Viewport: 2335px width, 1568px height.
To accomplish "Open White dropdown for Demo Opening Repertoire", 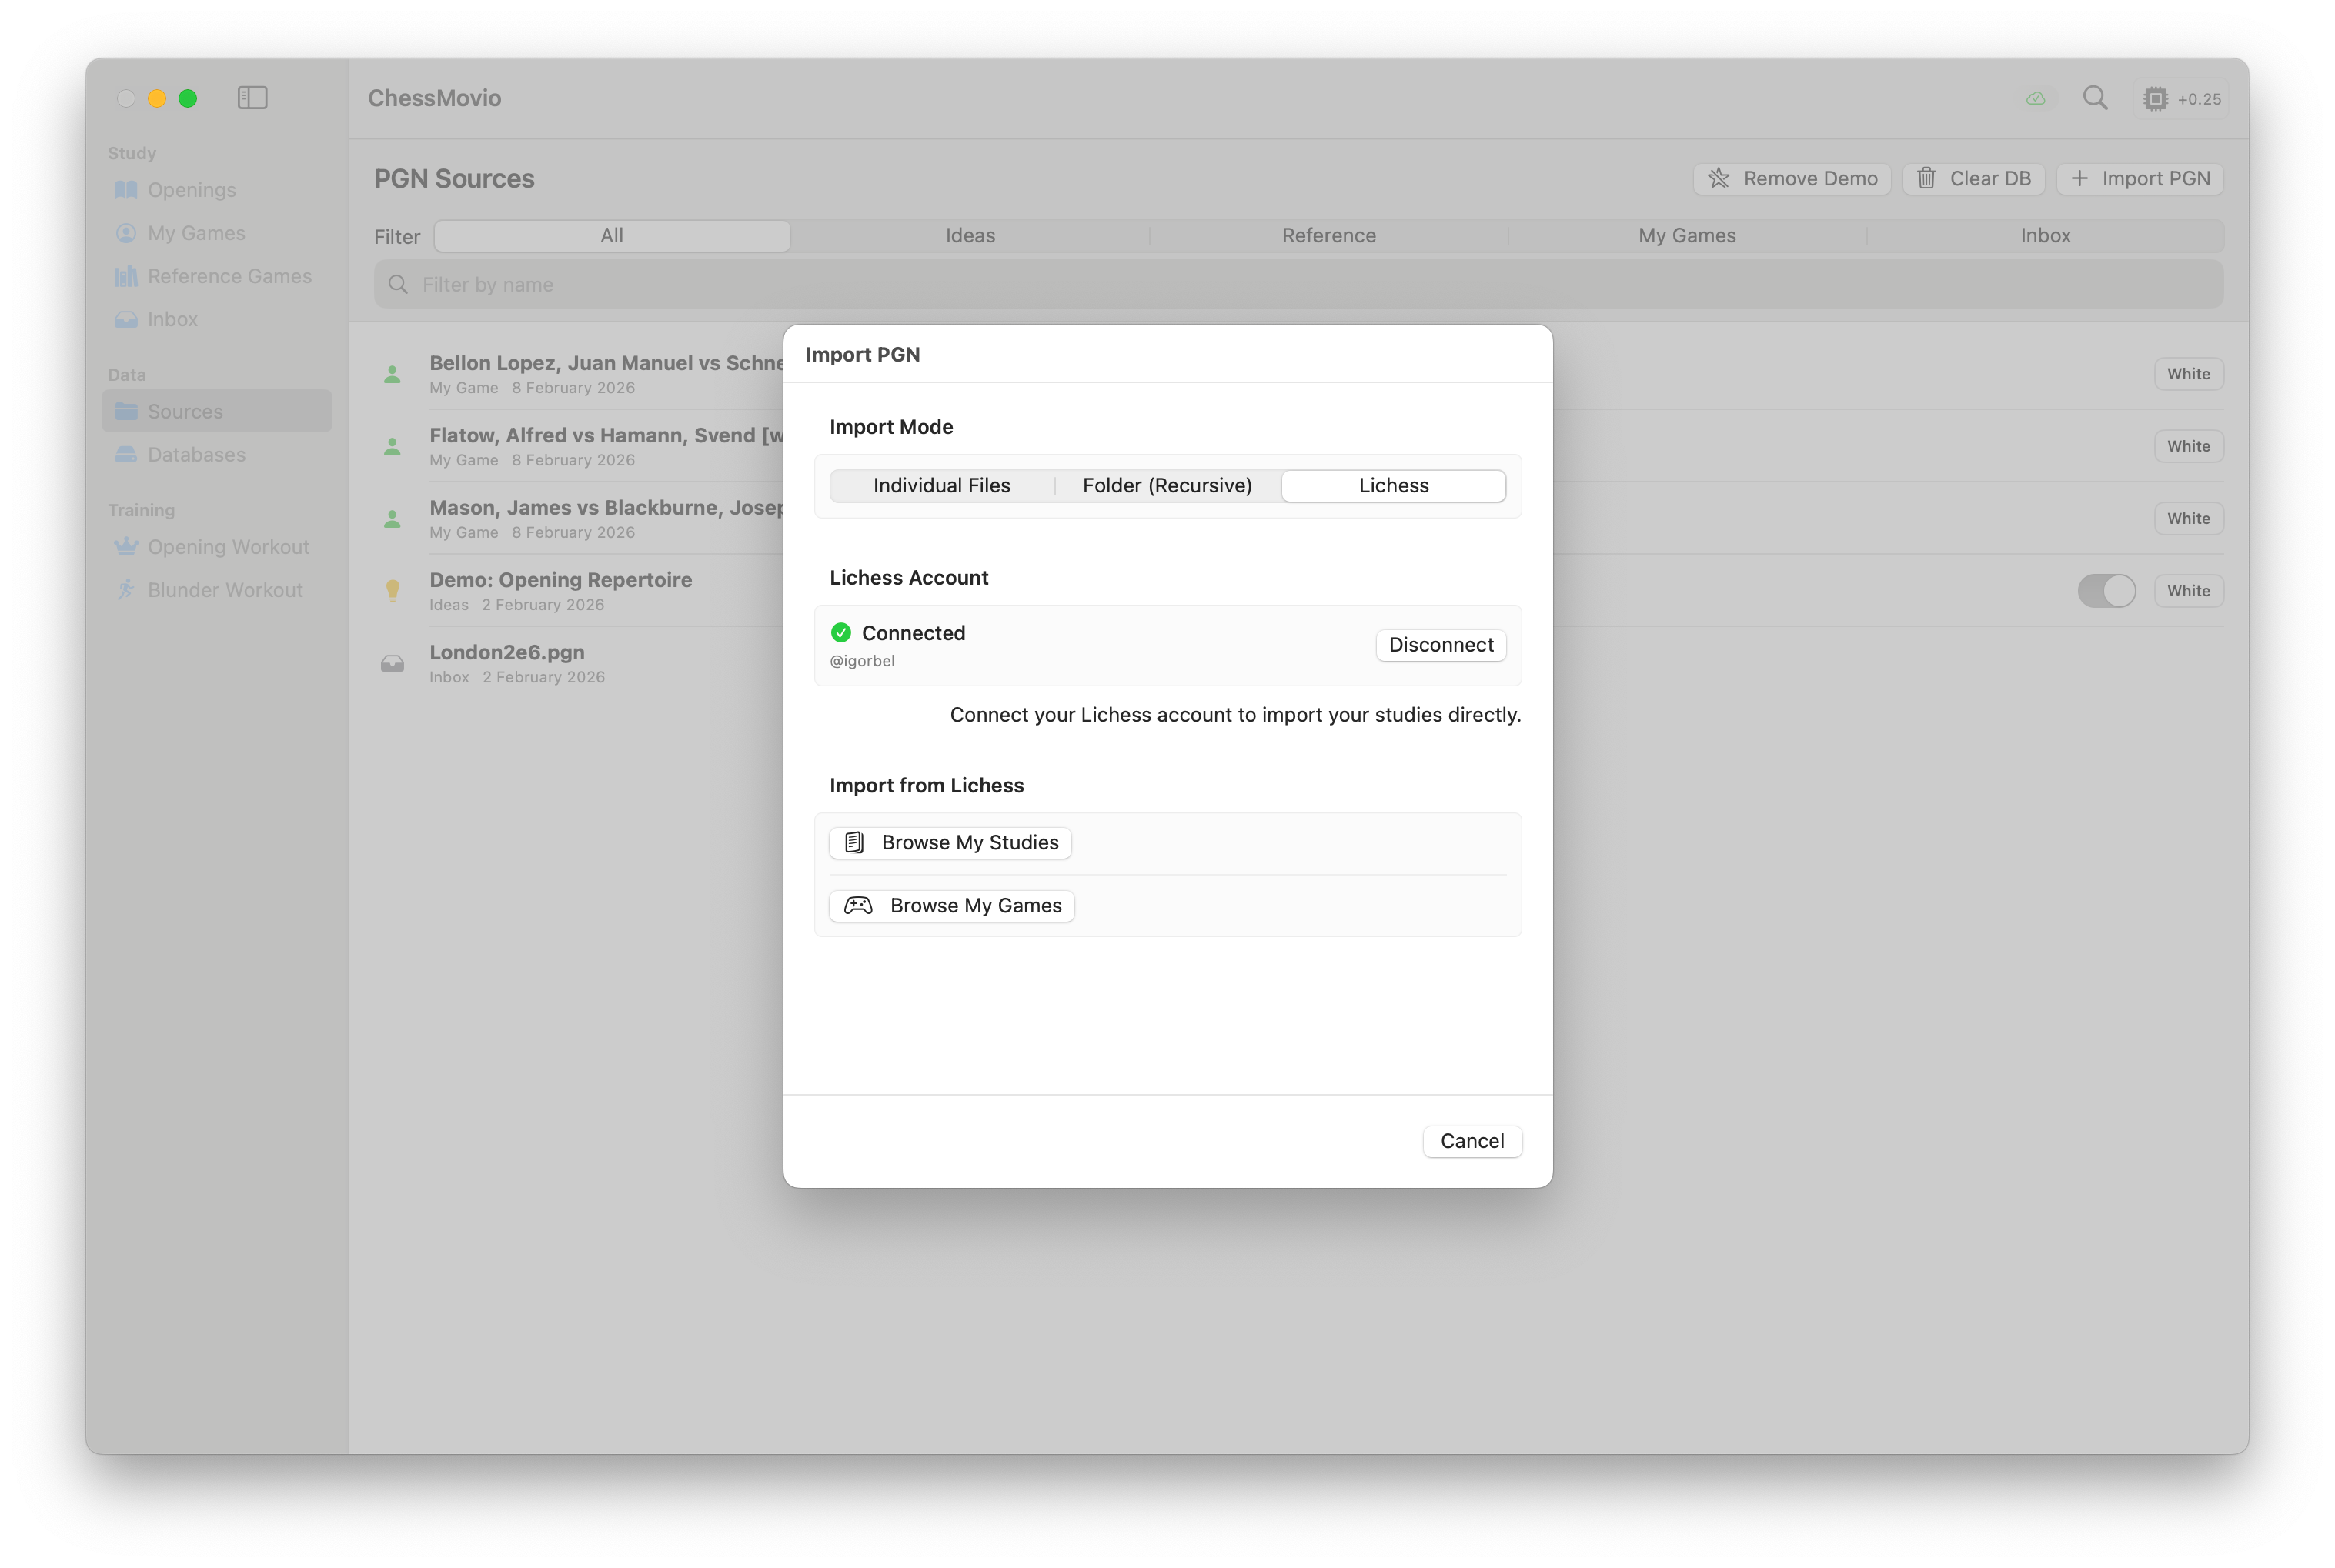I will 2188,591.
